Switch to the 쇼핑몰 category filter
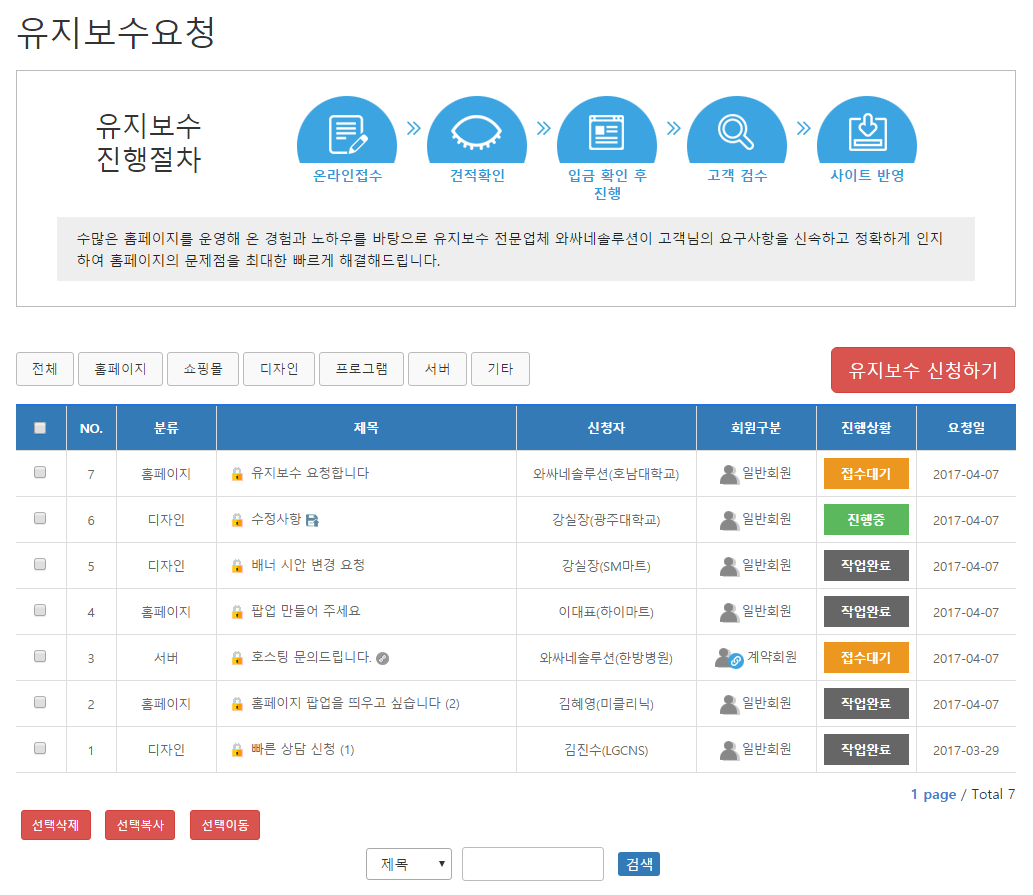The height and width of the screenshot is (895, 1033). (203, 369)
